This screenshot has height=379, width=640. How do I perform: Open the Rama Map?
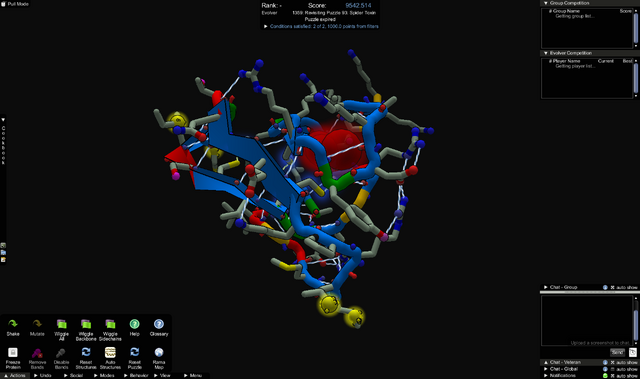click(x=159, y=358)
